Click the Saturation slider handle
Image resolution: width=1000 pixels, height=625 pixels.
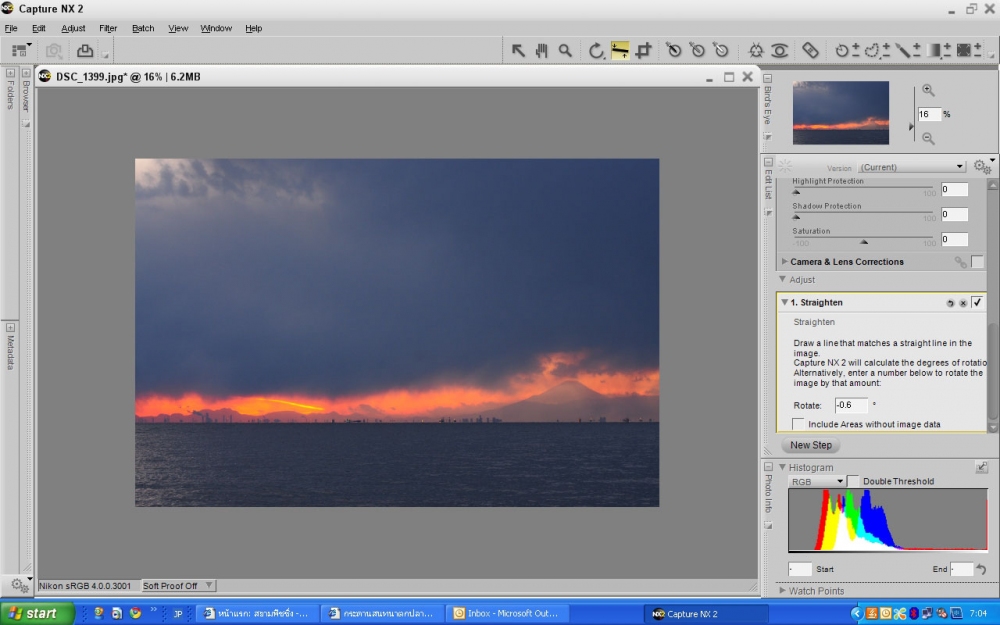point(864,242)
